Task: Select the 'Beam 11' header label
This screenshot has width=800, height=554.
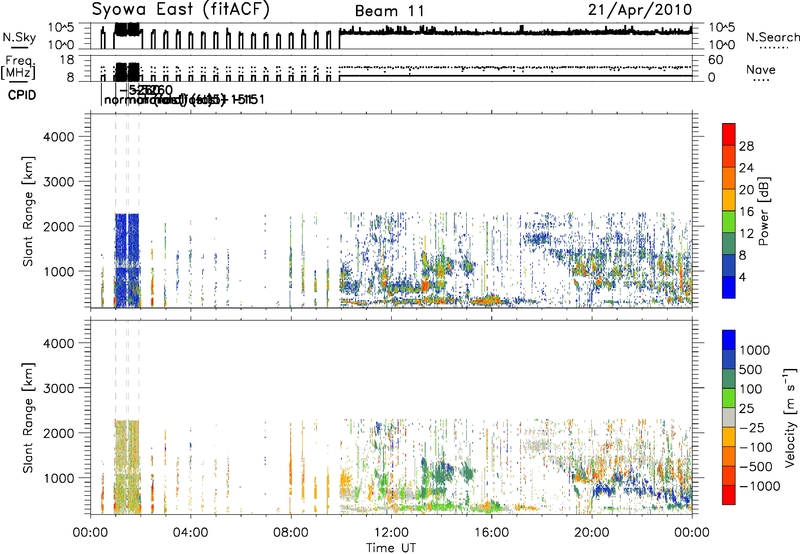Action: tap(389, 11)
